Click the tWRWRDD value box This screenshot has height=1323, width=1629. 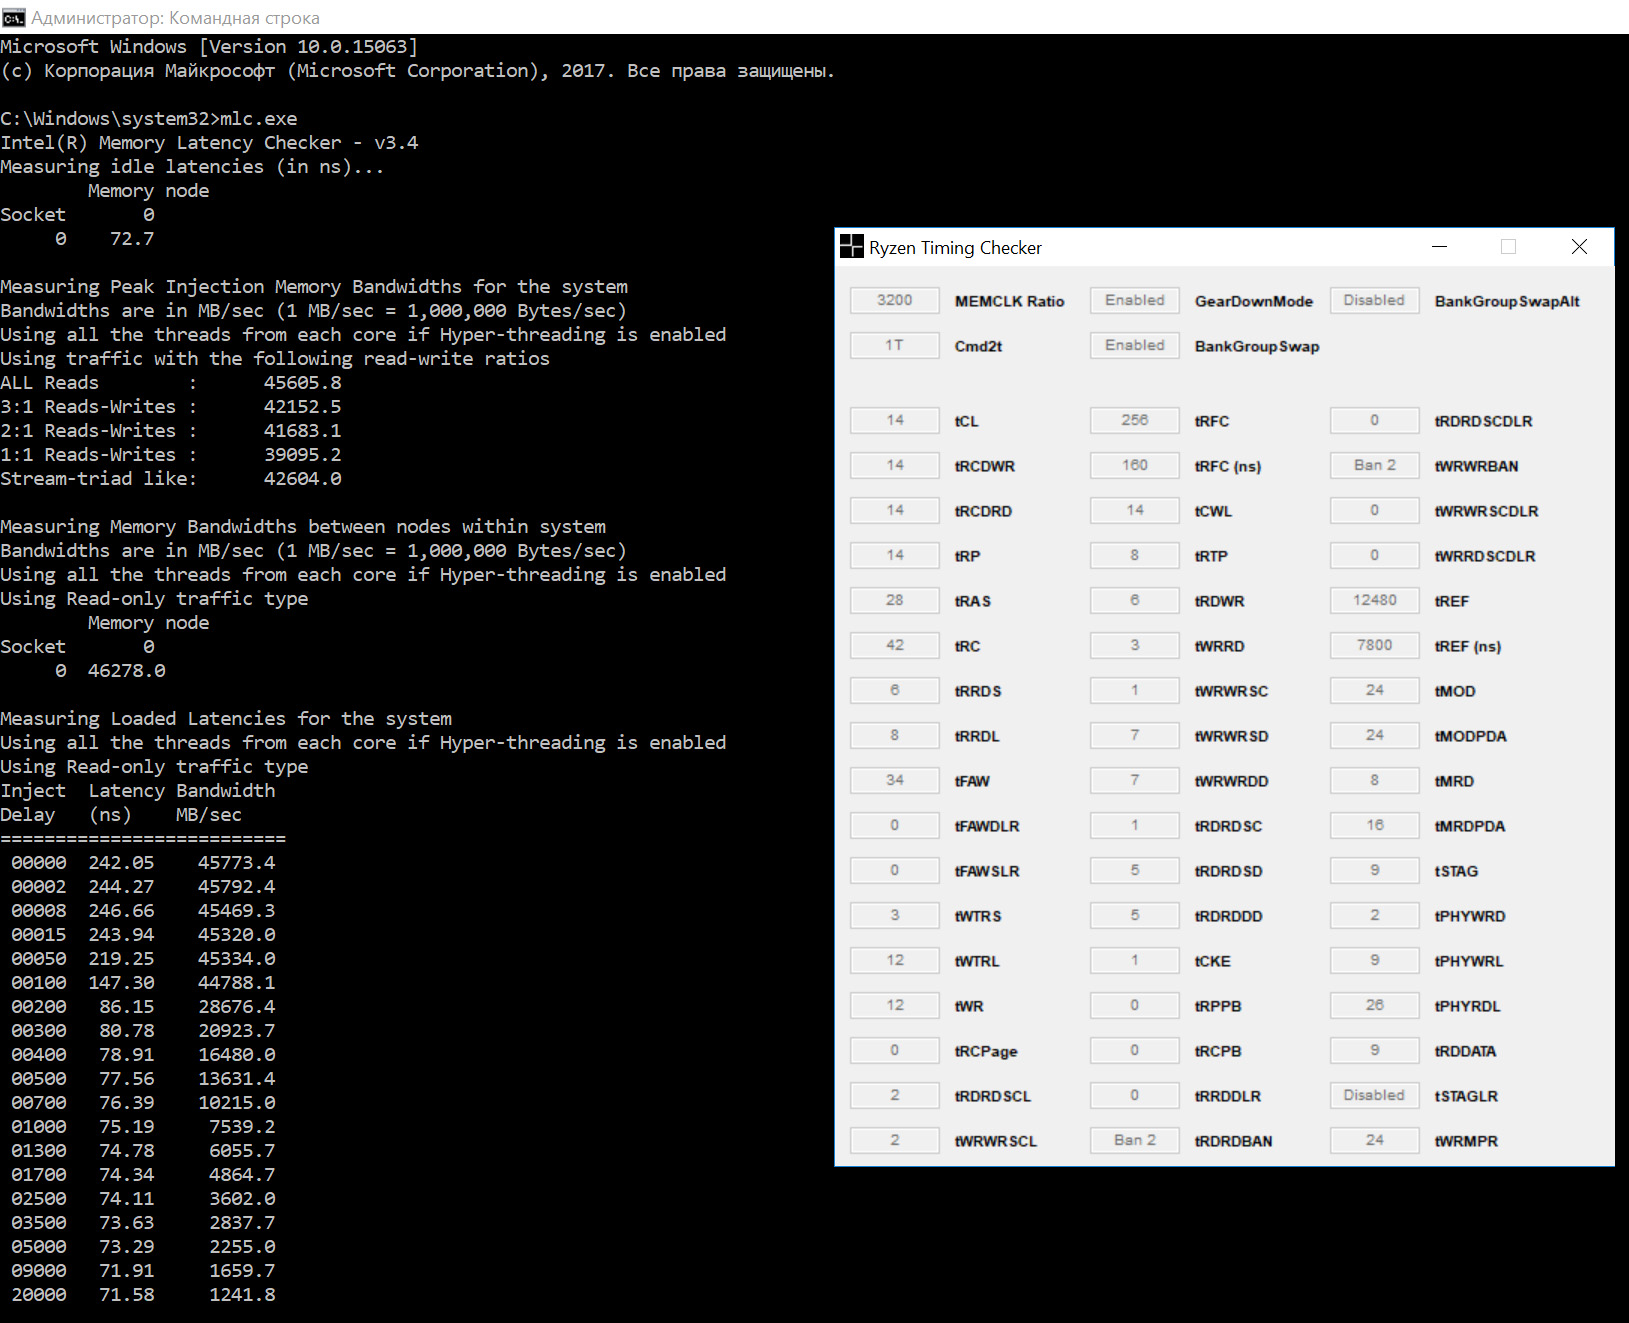[x=1134, y=780]
